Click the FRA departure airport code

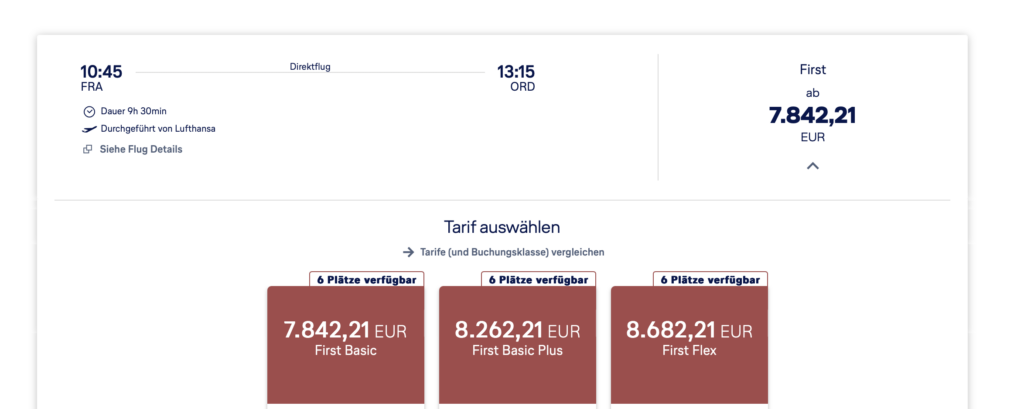[92, 87]
